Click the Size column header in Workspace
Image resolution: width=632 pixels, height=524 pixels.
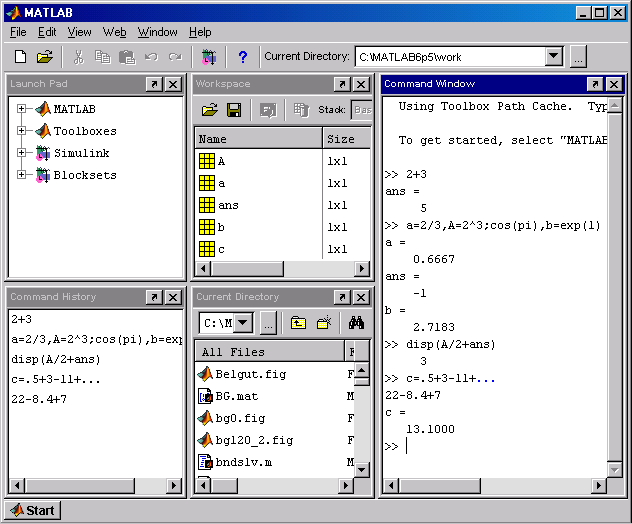click(x=347, y=139)
